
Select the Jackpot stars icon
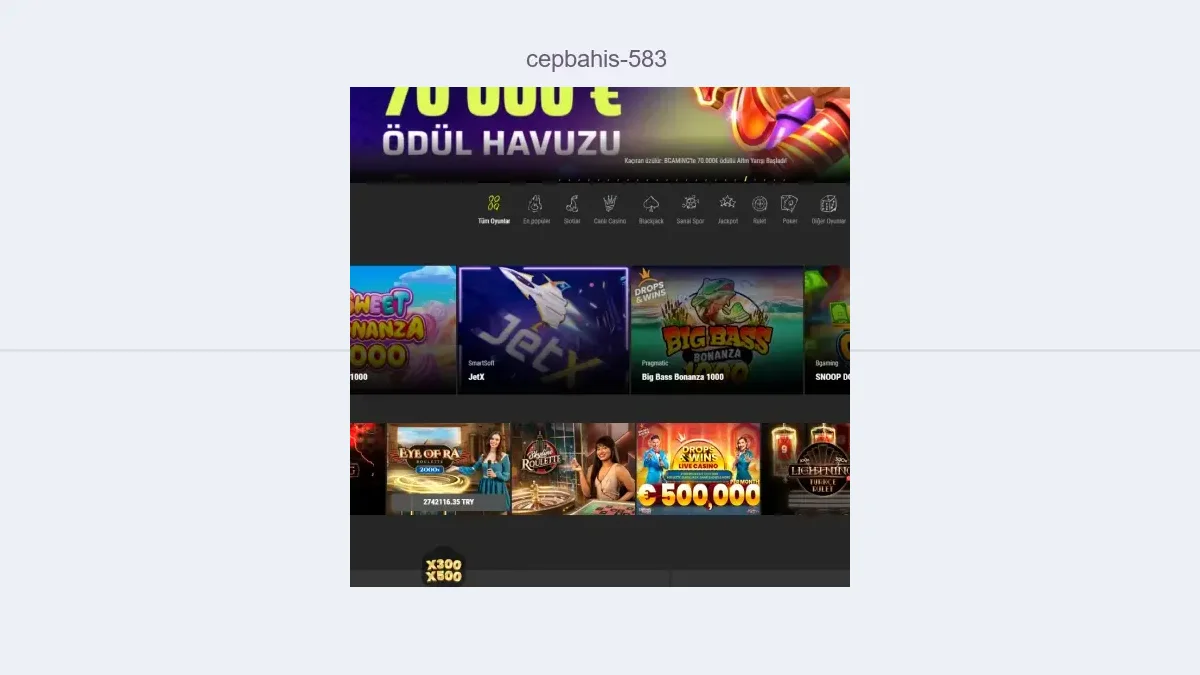[x=728, y=209]
